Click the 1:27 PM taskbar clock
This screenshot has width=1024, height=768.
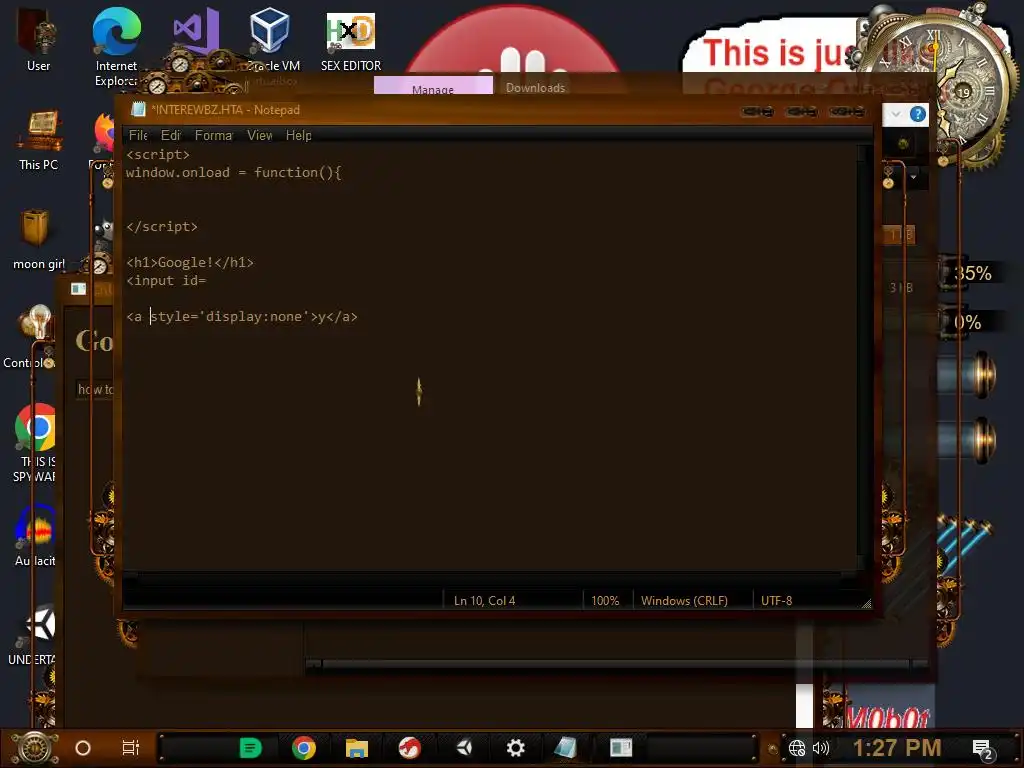tap(897, 748)
